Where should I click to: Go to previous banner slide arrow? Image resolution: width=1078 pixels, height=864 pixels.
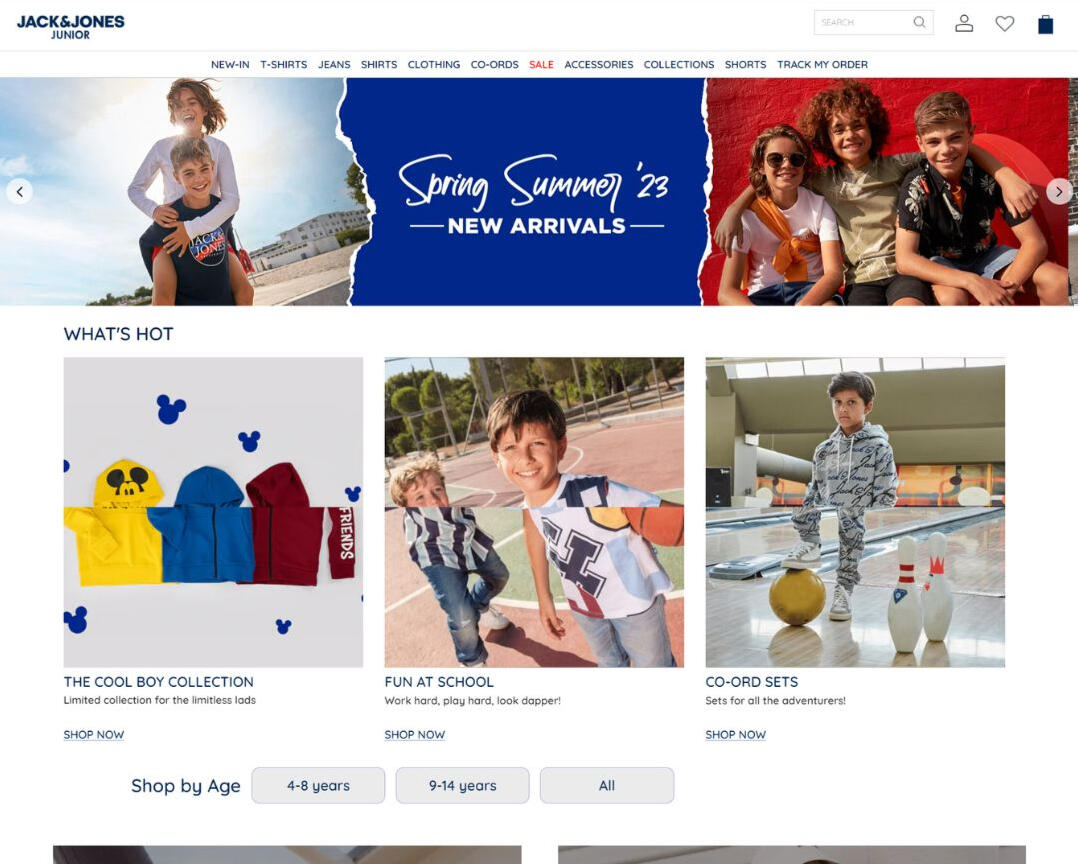pos(20,192)
